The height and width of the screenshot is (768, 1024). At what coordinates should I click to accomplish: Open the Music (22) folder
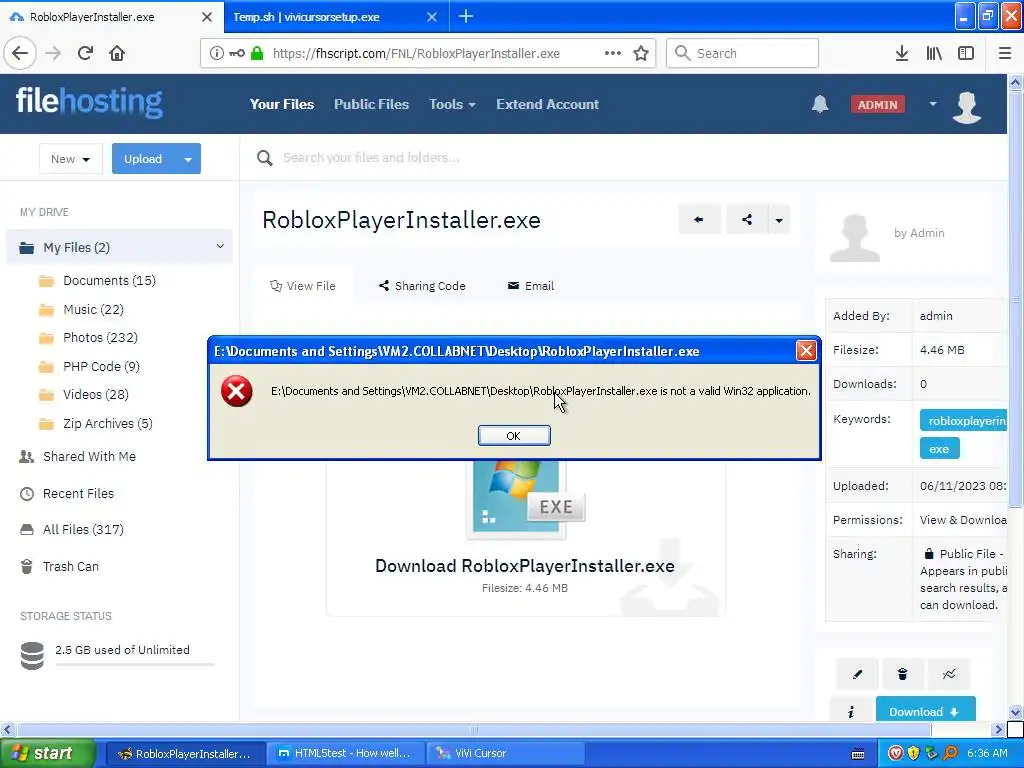93,310
